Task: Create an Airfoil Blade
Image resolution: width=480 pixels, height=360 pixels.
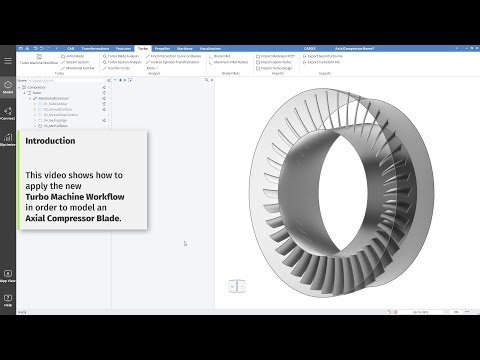Action: (72, 56)
